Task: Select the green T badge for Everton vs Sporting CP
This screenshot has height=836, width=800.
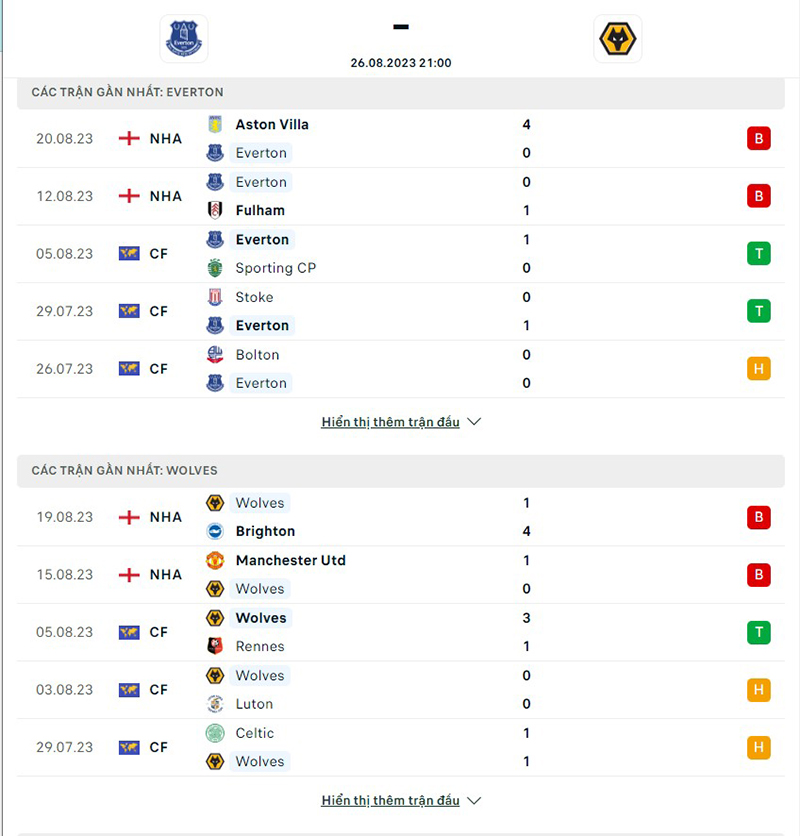Action: click(758, 254)
